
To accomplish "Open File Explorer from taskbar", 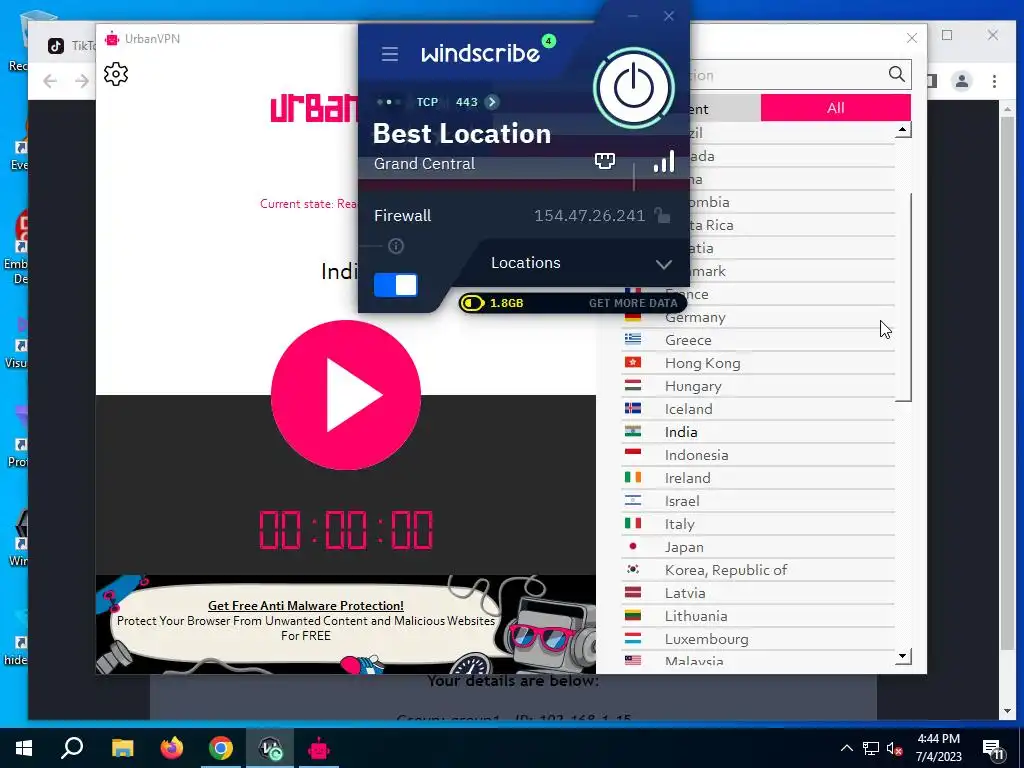I will 122,748.
